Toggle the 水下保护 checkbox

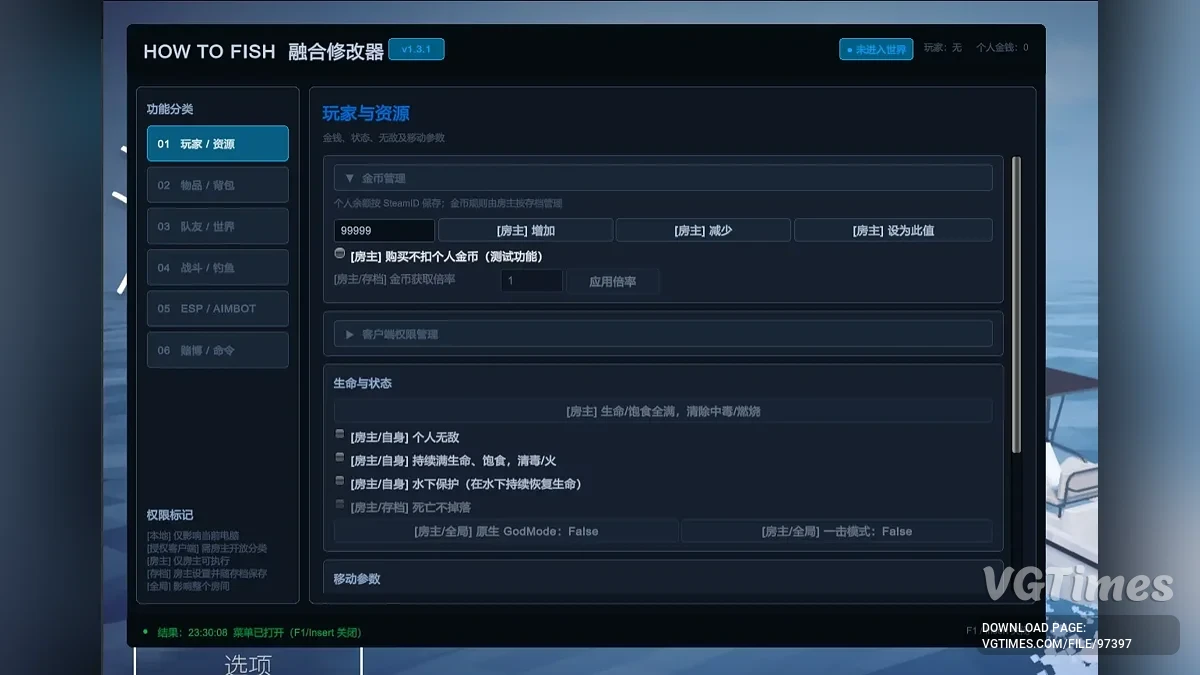pyautogui.click(x=340, y=481)
